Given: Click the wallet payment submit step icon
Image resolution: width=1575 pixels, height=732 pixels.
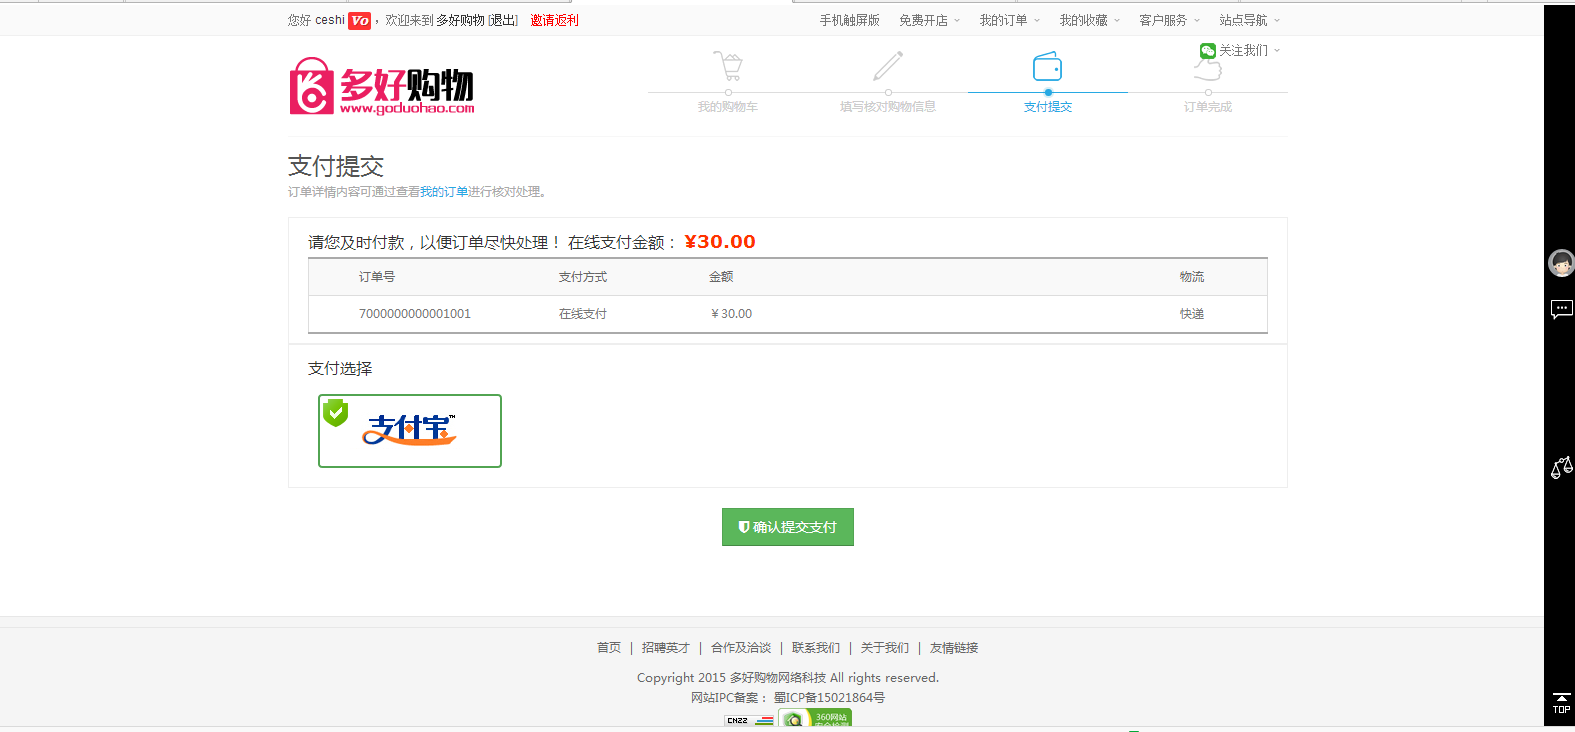Looking at the screenshot, I should tap(1047, 66).
